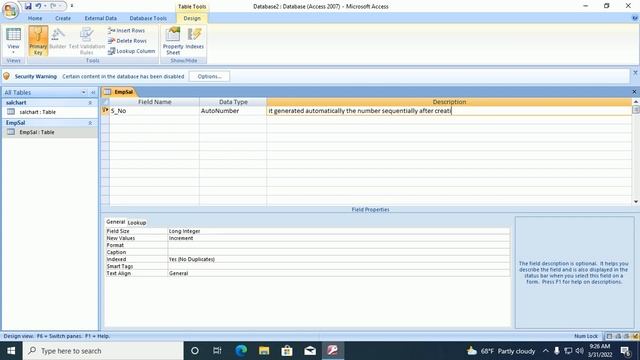Launch Microsoft Edge from taskbar
This screenshot has width=640, height=360.
tap(241, 351)
